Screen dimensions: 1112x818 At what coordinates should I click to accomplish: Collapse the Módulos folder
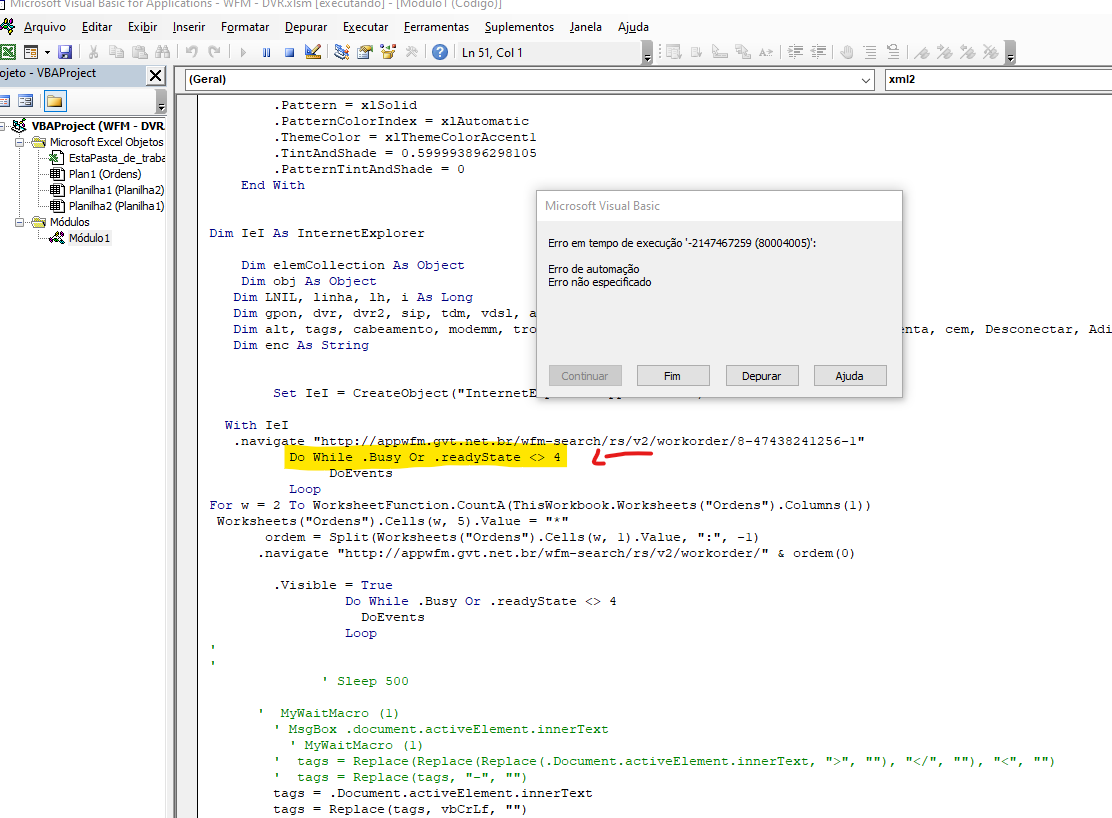20,222
